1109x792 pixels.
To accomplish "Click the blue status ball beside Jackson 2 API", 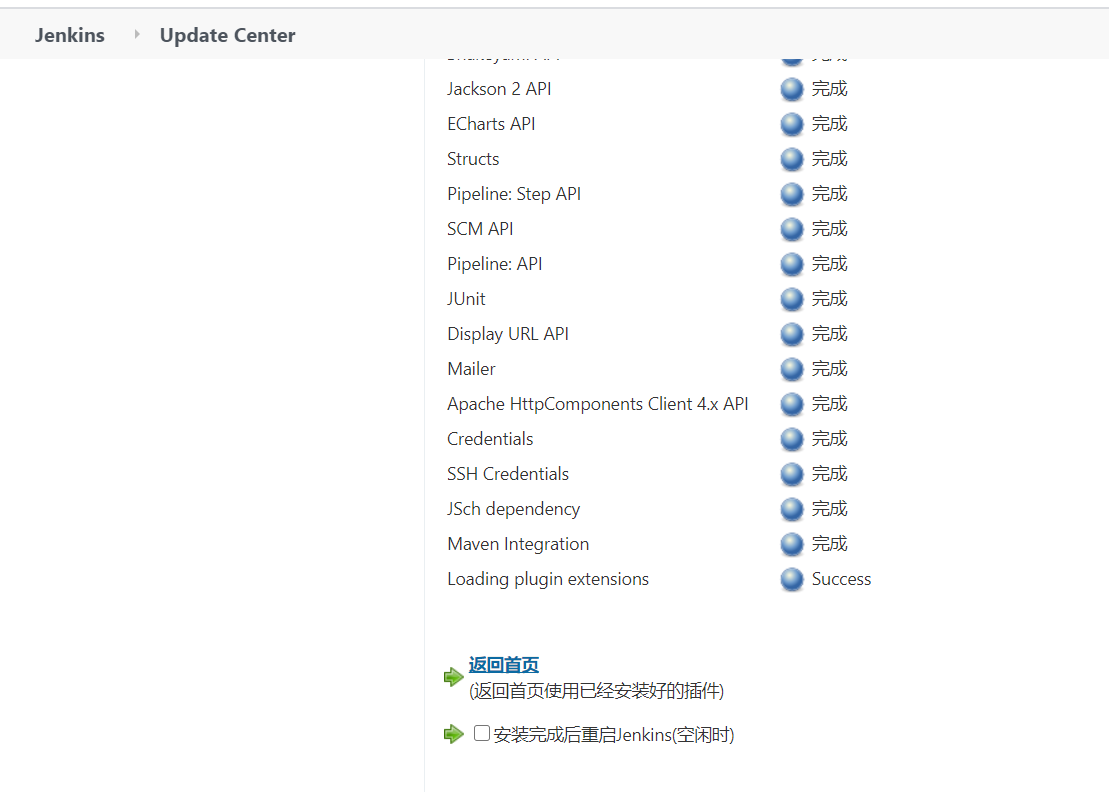I will coord(791,89).
